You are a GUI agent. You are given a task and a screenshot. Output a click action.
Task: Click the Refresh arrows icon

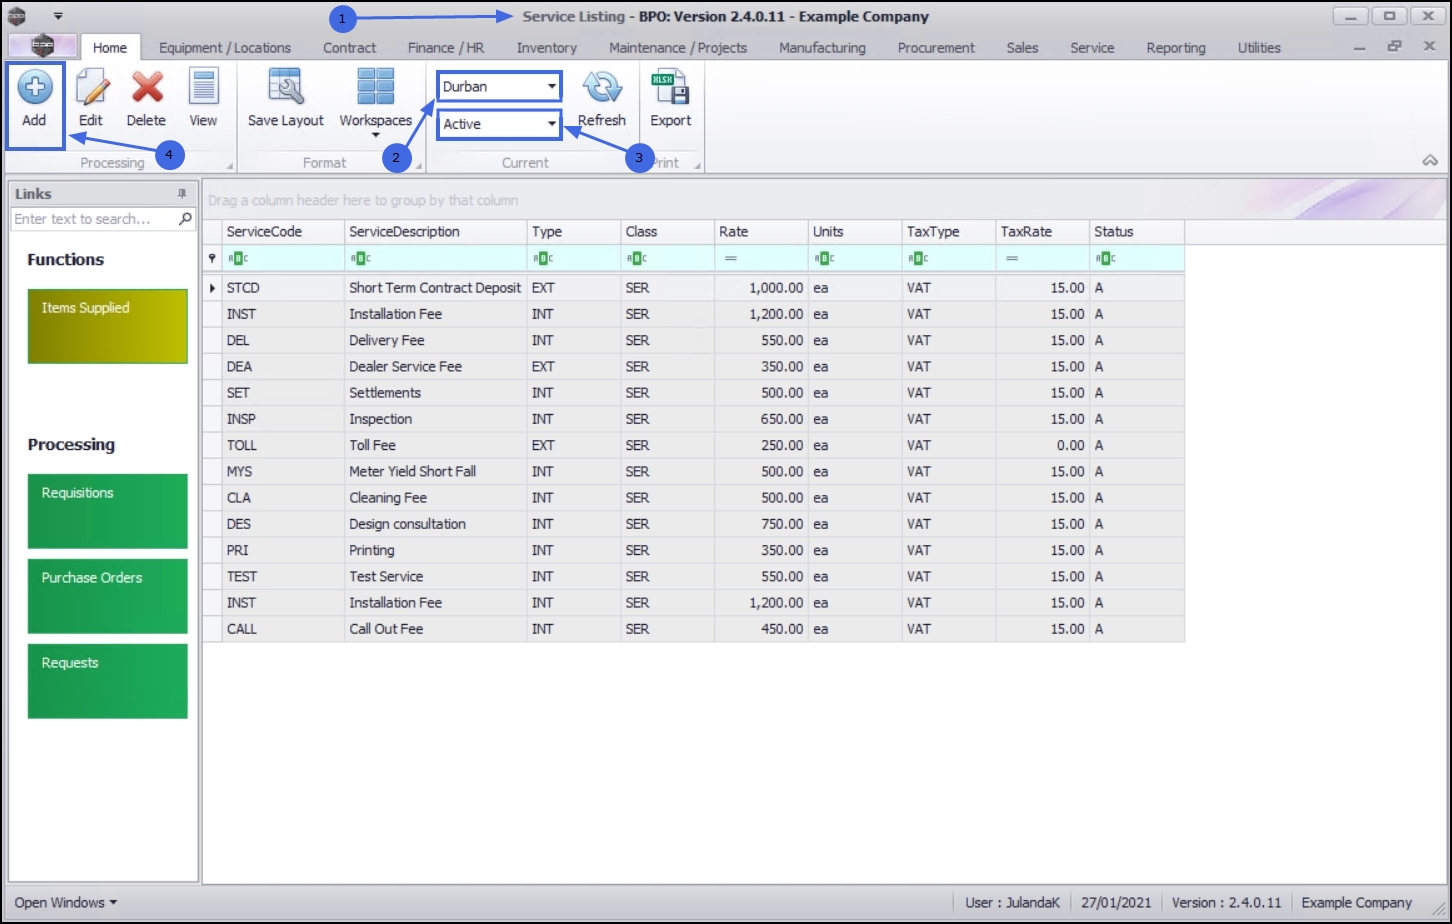(x=602, y=88)
